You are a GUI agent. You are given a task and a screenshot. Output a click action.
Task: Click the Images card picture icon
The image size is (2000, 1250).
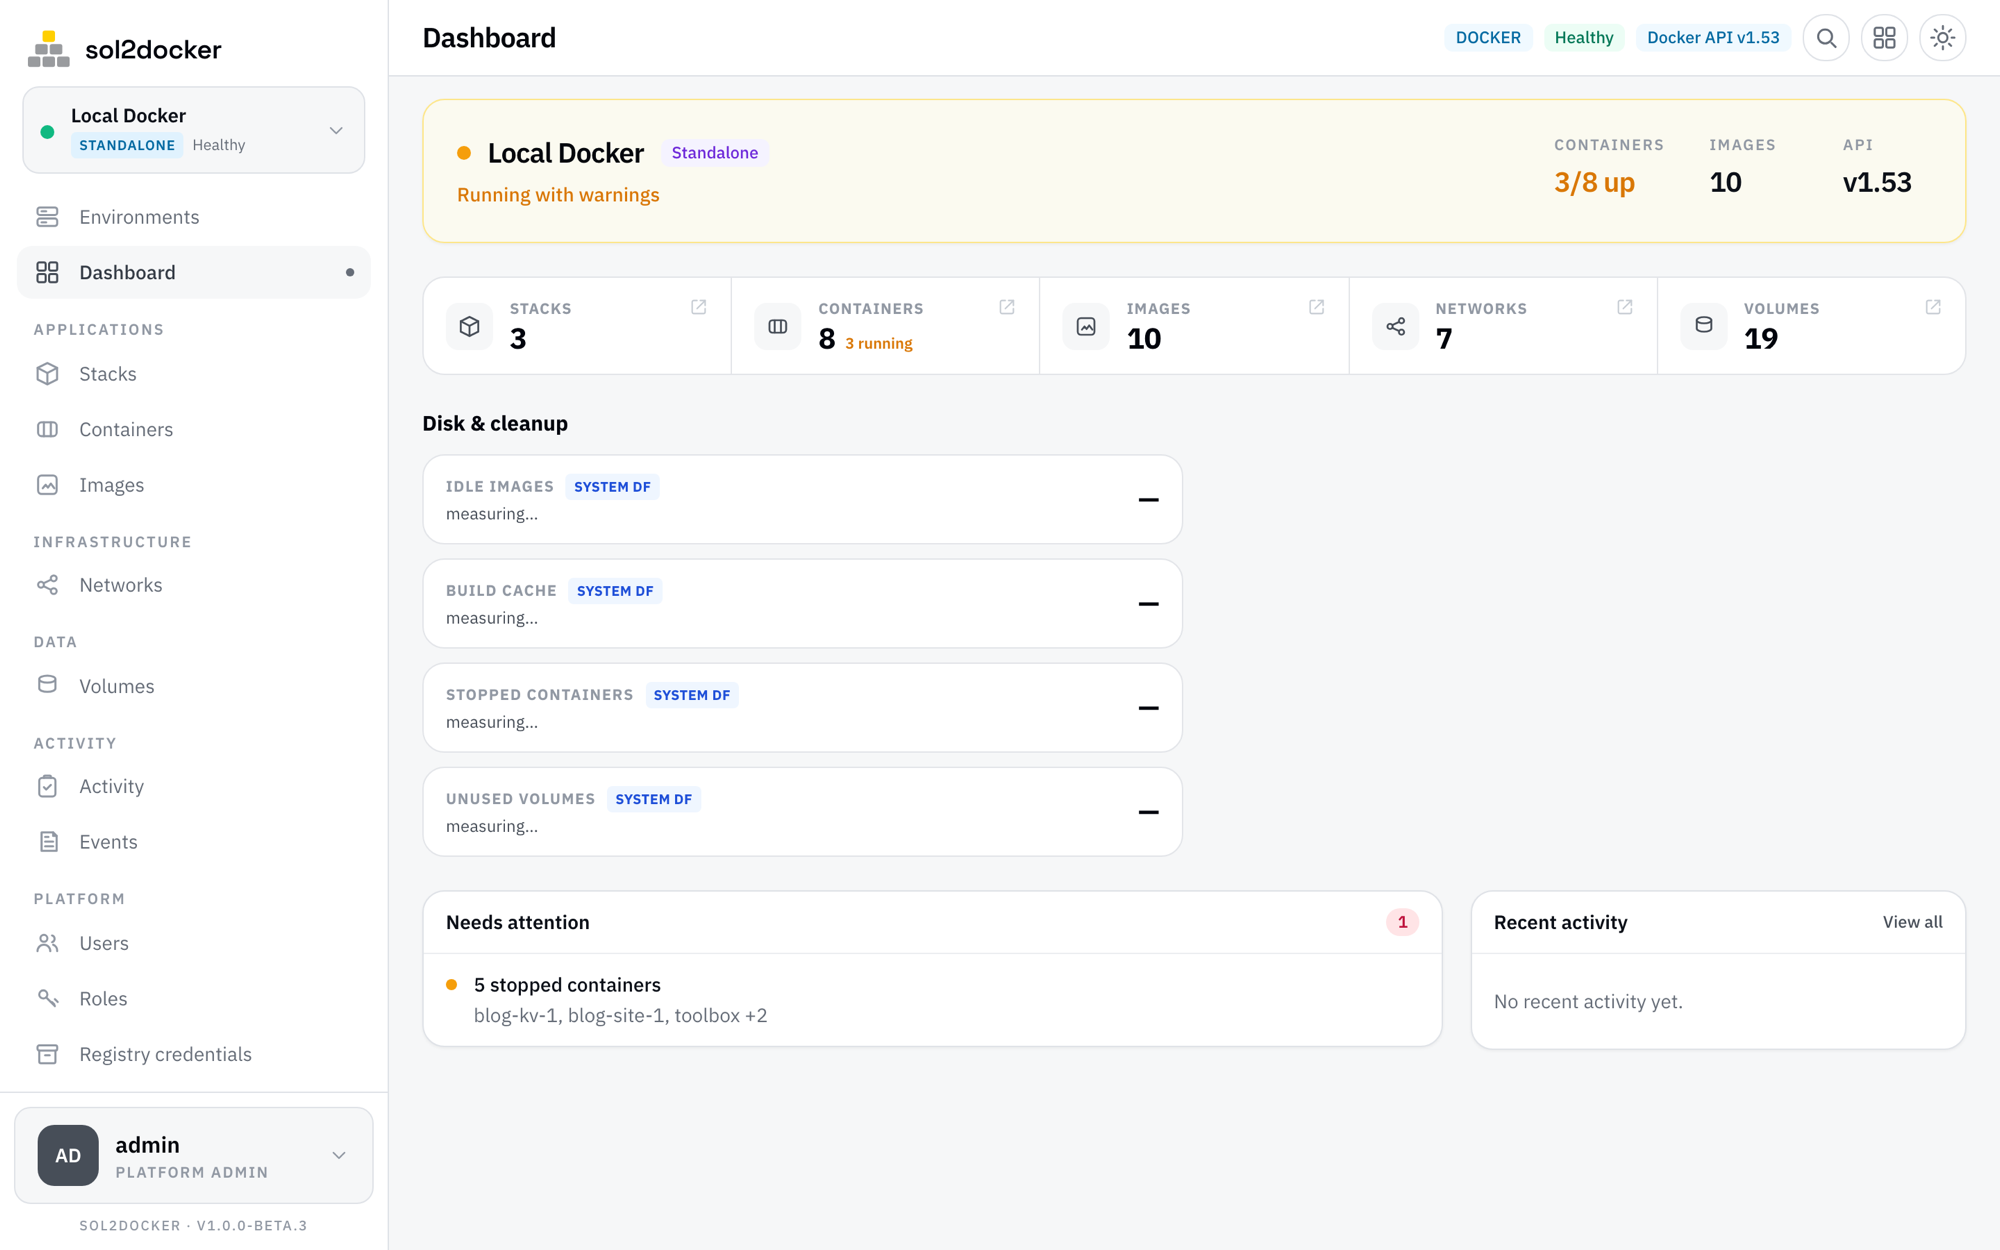(1086, 326)
